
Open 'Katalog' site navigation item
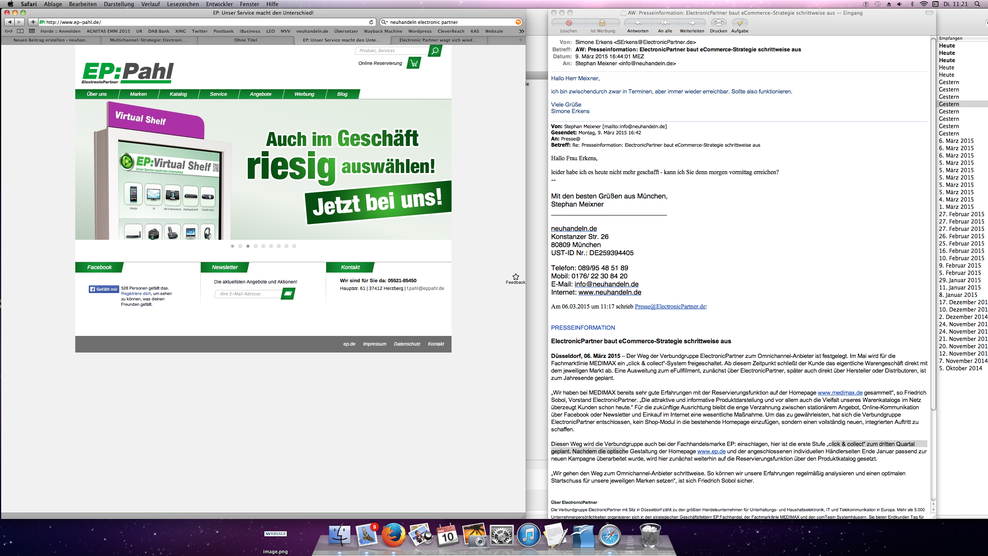(x=178, y=94)
